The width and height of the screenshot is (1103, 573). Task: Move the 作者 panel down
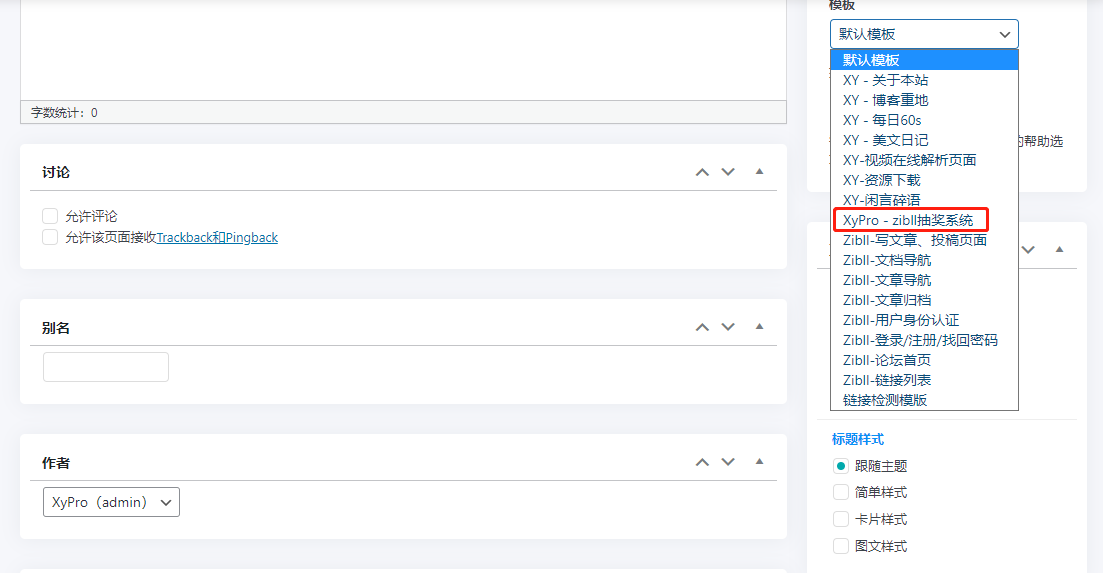[x=728, y=462]
